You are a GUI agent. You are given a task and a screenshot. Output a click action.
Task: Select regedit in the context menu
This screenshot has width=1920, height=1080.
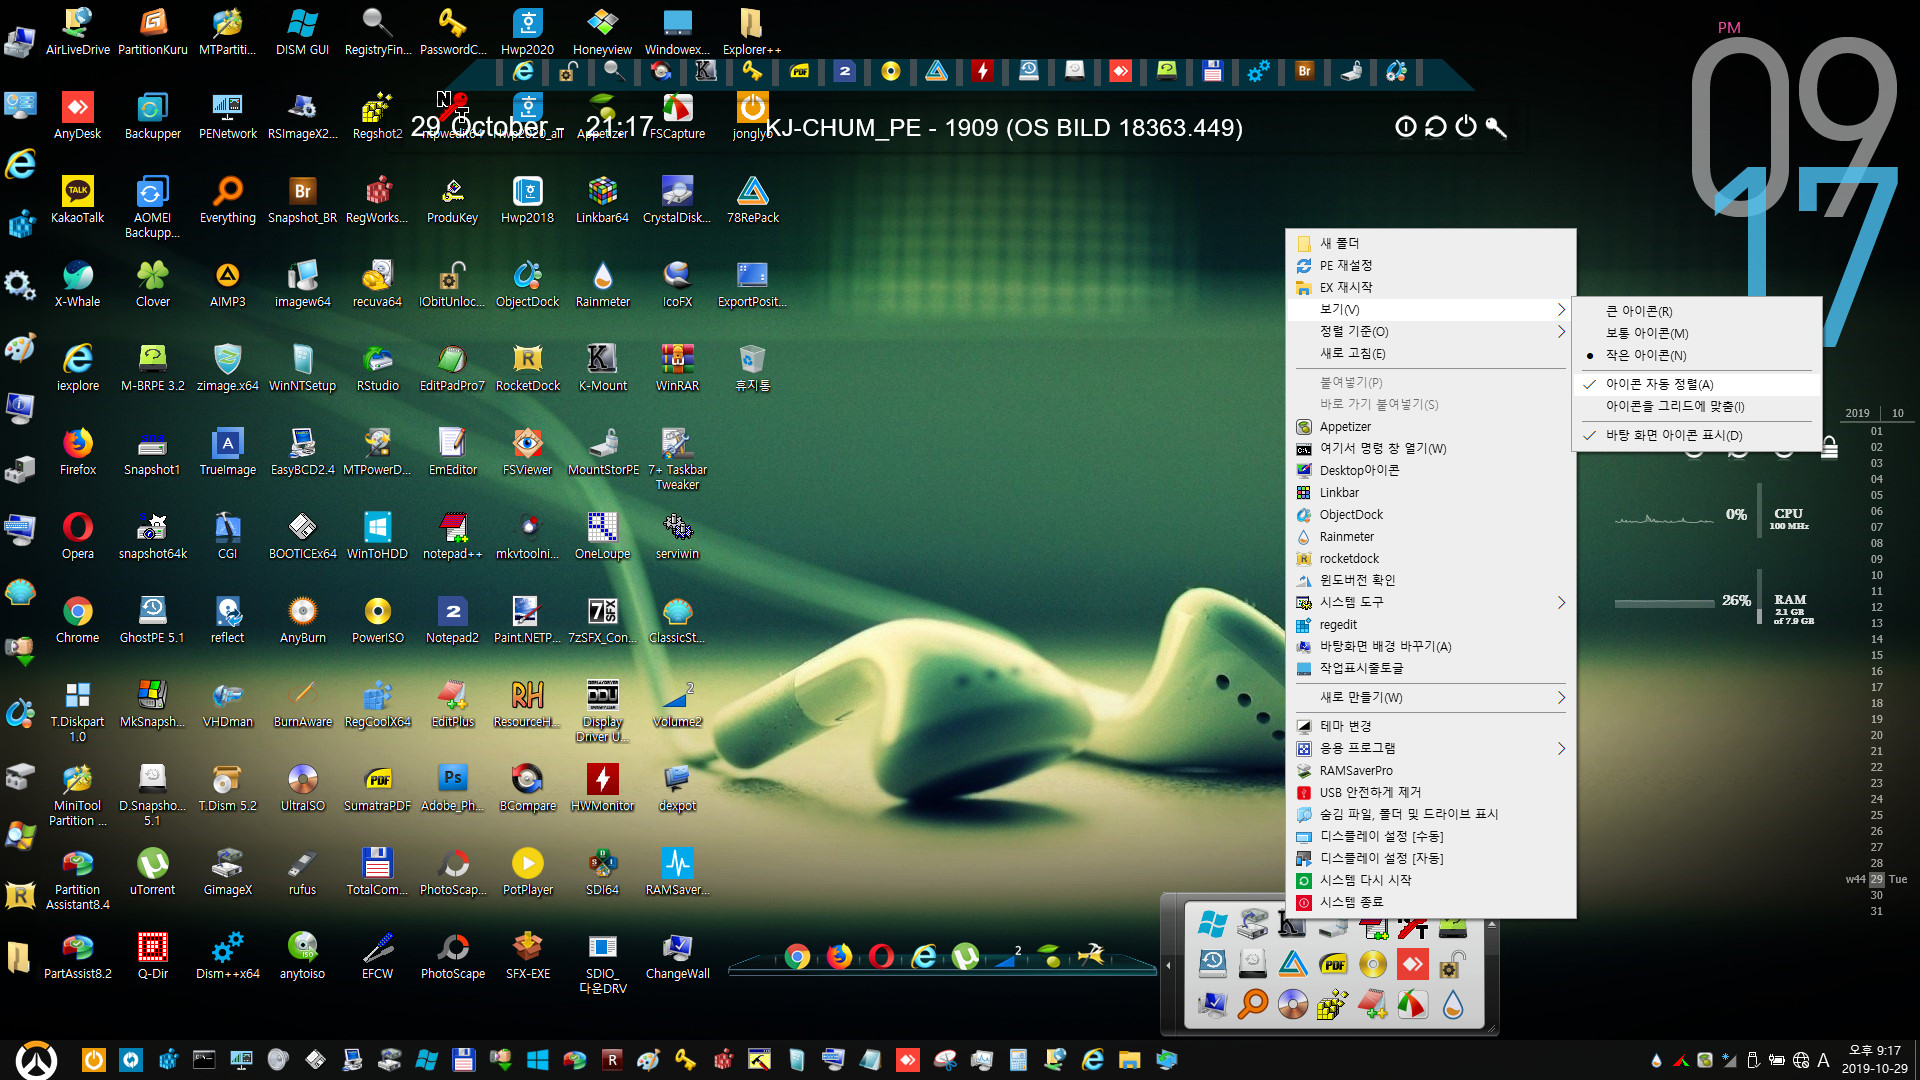pyautogui.click(x=1431, y=624)
